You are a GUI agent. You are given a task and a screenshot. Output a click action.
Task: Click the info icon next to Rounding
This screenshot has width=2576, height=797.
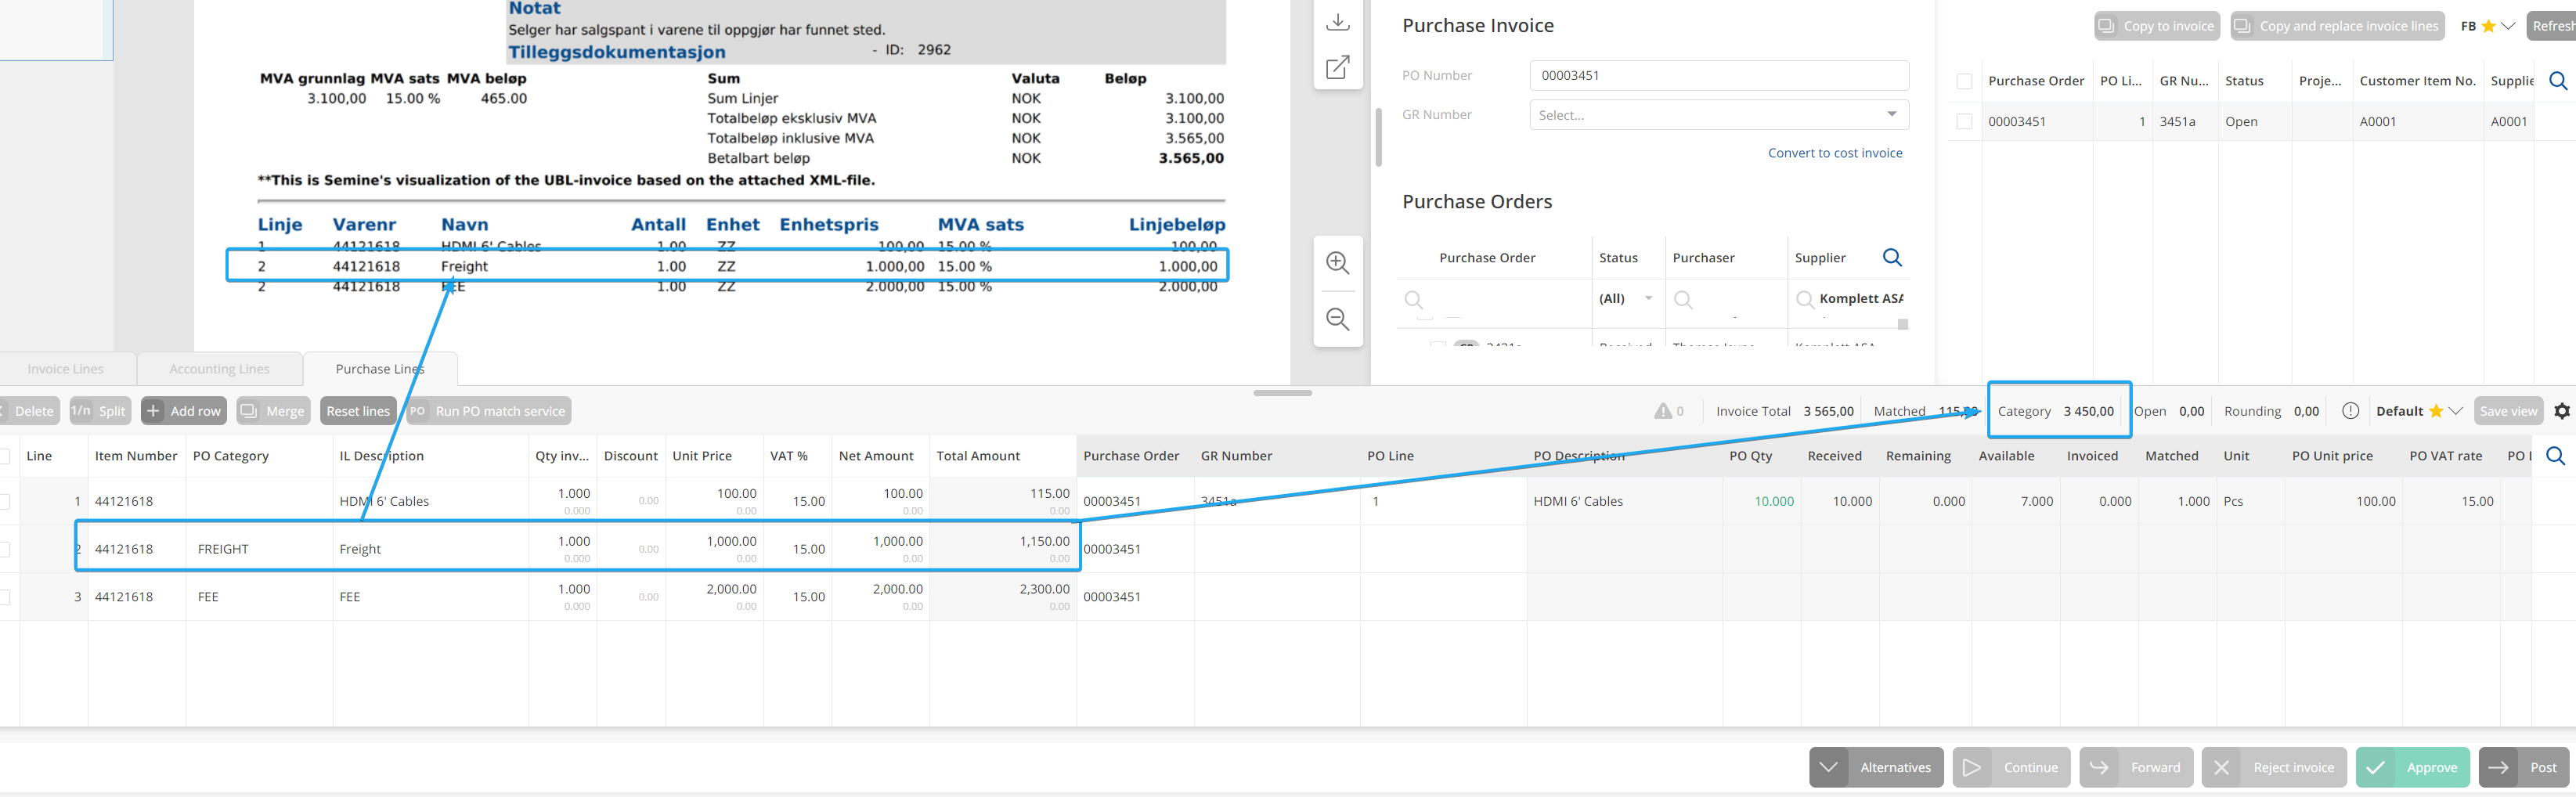coord(2350,411)
